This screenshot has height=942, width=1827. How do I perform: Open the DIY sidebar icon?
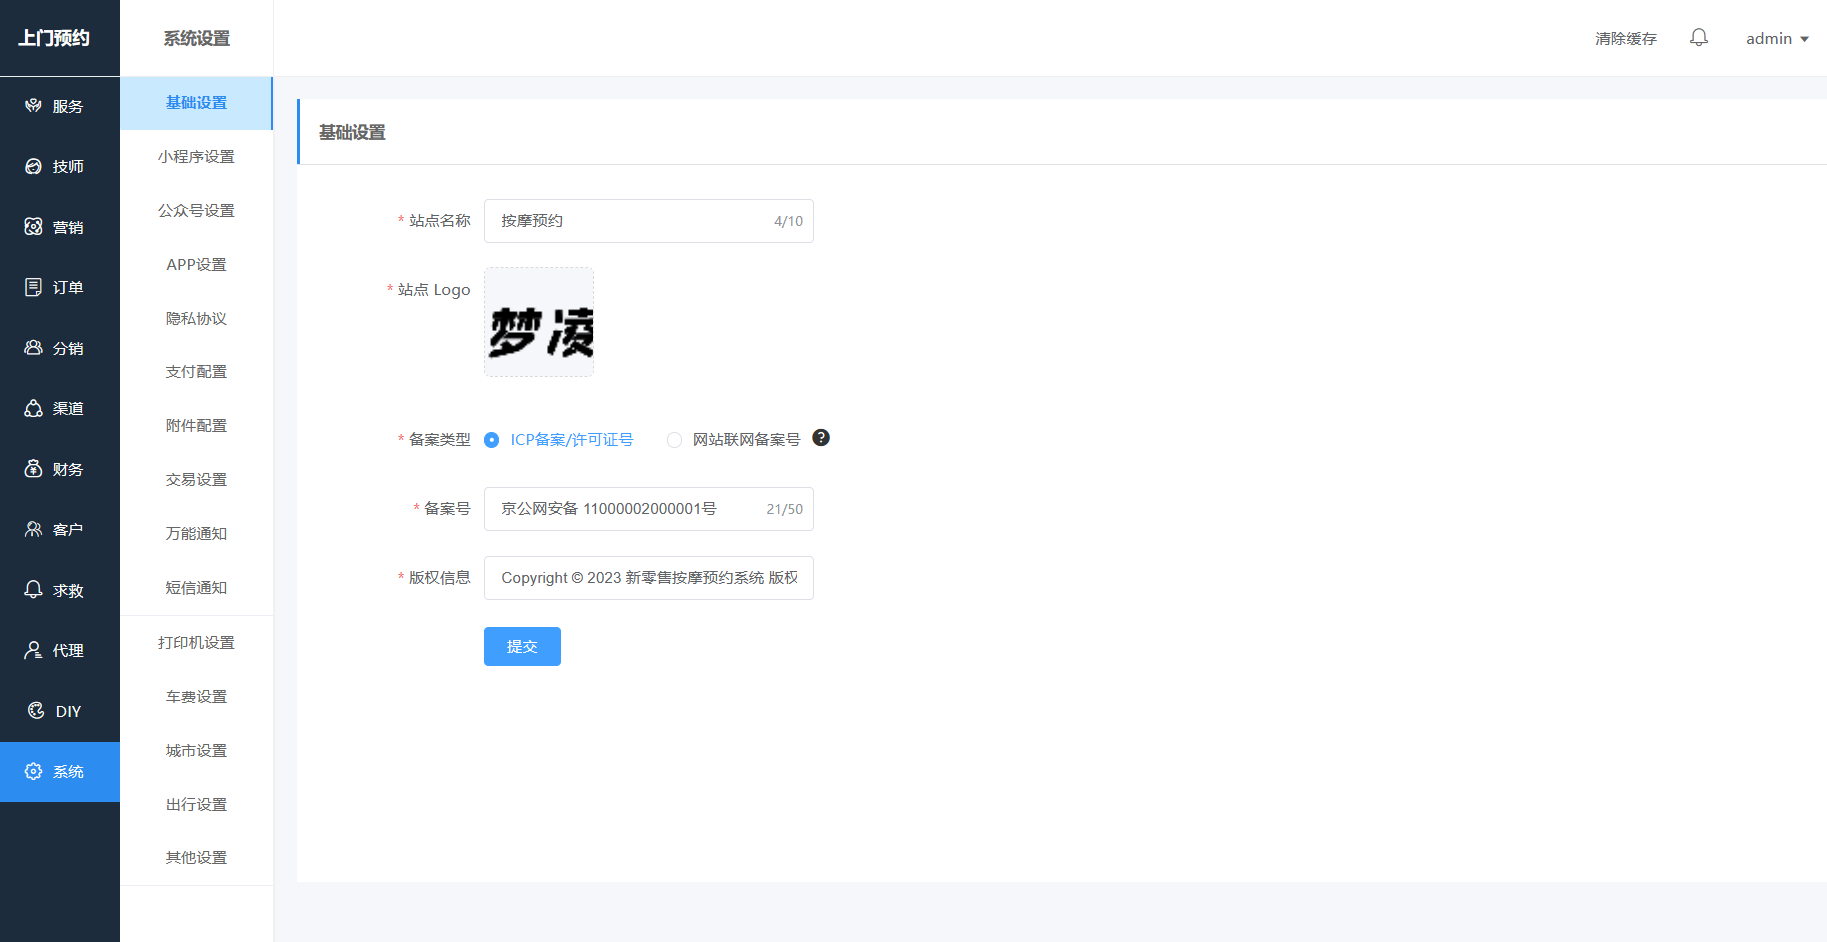click(x=36, y=711)
